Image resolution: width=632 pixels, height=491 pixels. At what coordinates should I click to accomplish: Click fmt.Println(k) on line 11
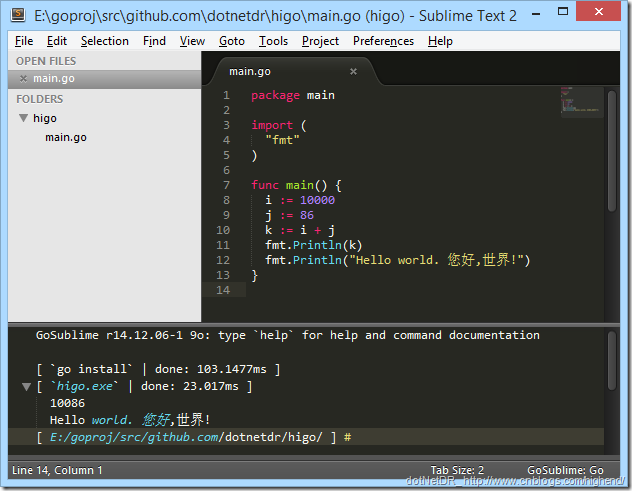click(314, 245)
